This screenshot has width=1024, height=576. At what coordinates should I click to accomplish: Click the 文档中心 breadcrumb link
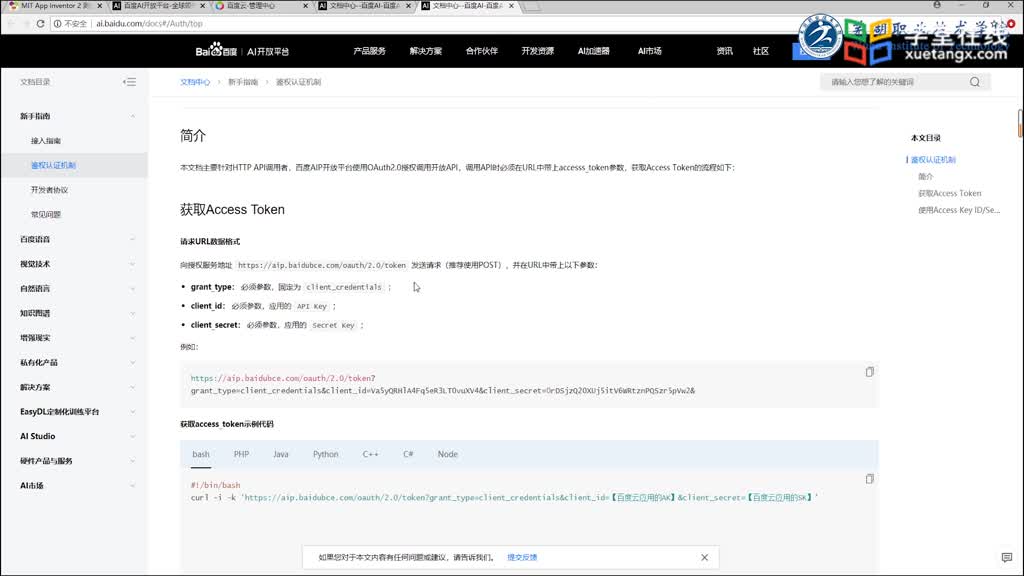(x=195, y=82)
